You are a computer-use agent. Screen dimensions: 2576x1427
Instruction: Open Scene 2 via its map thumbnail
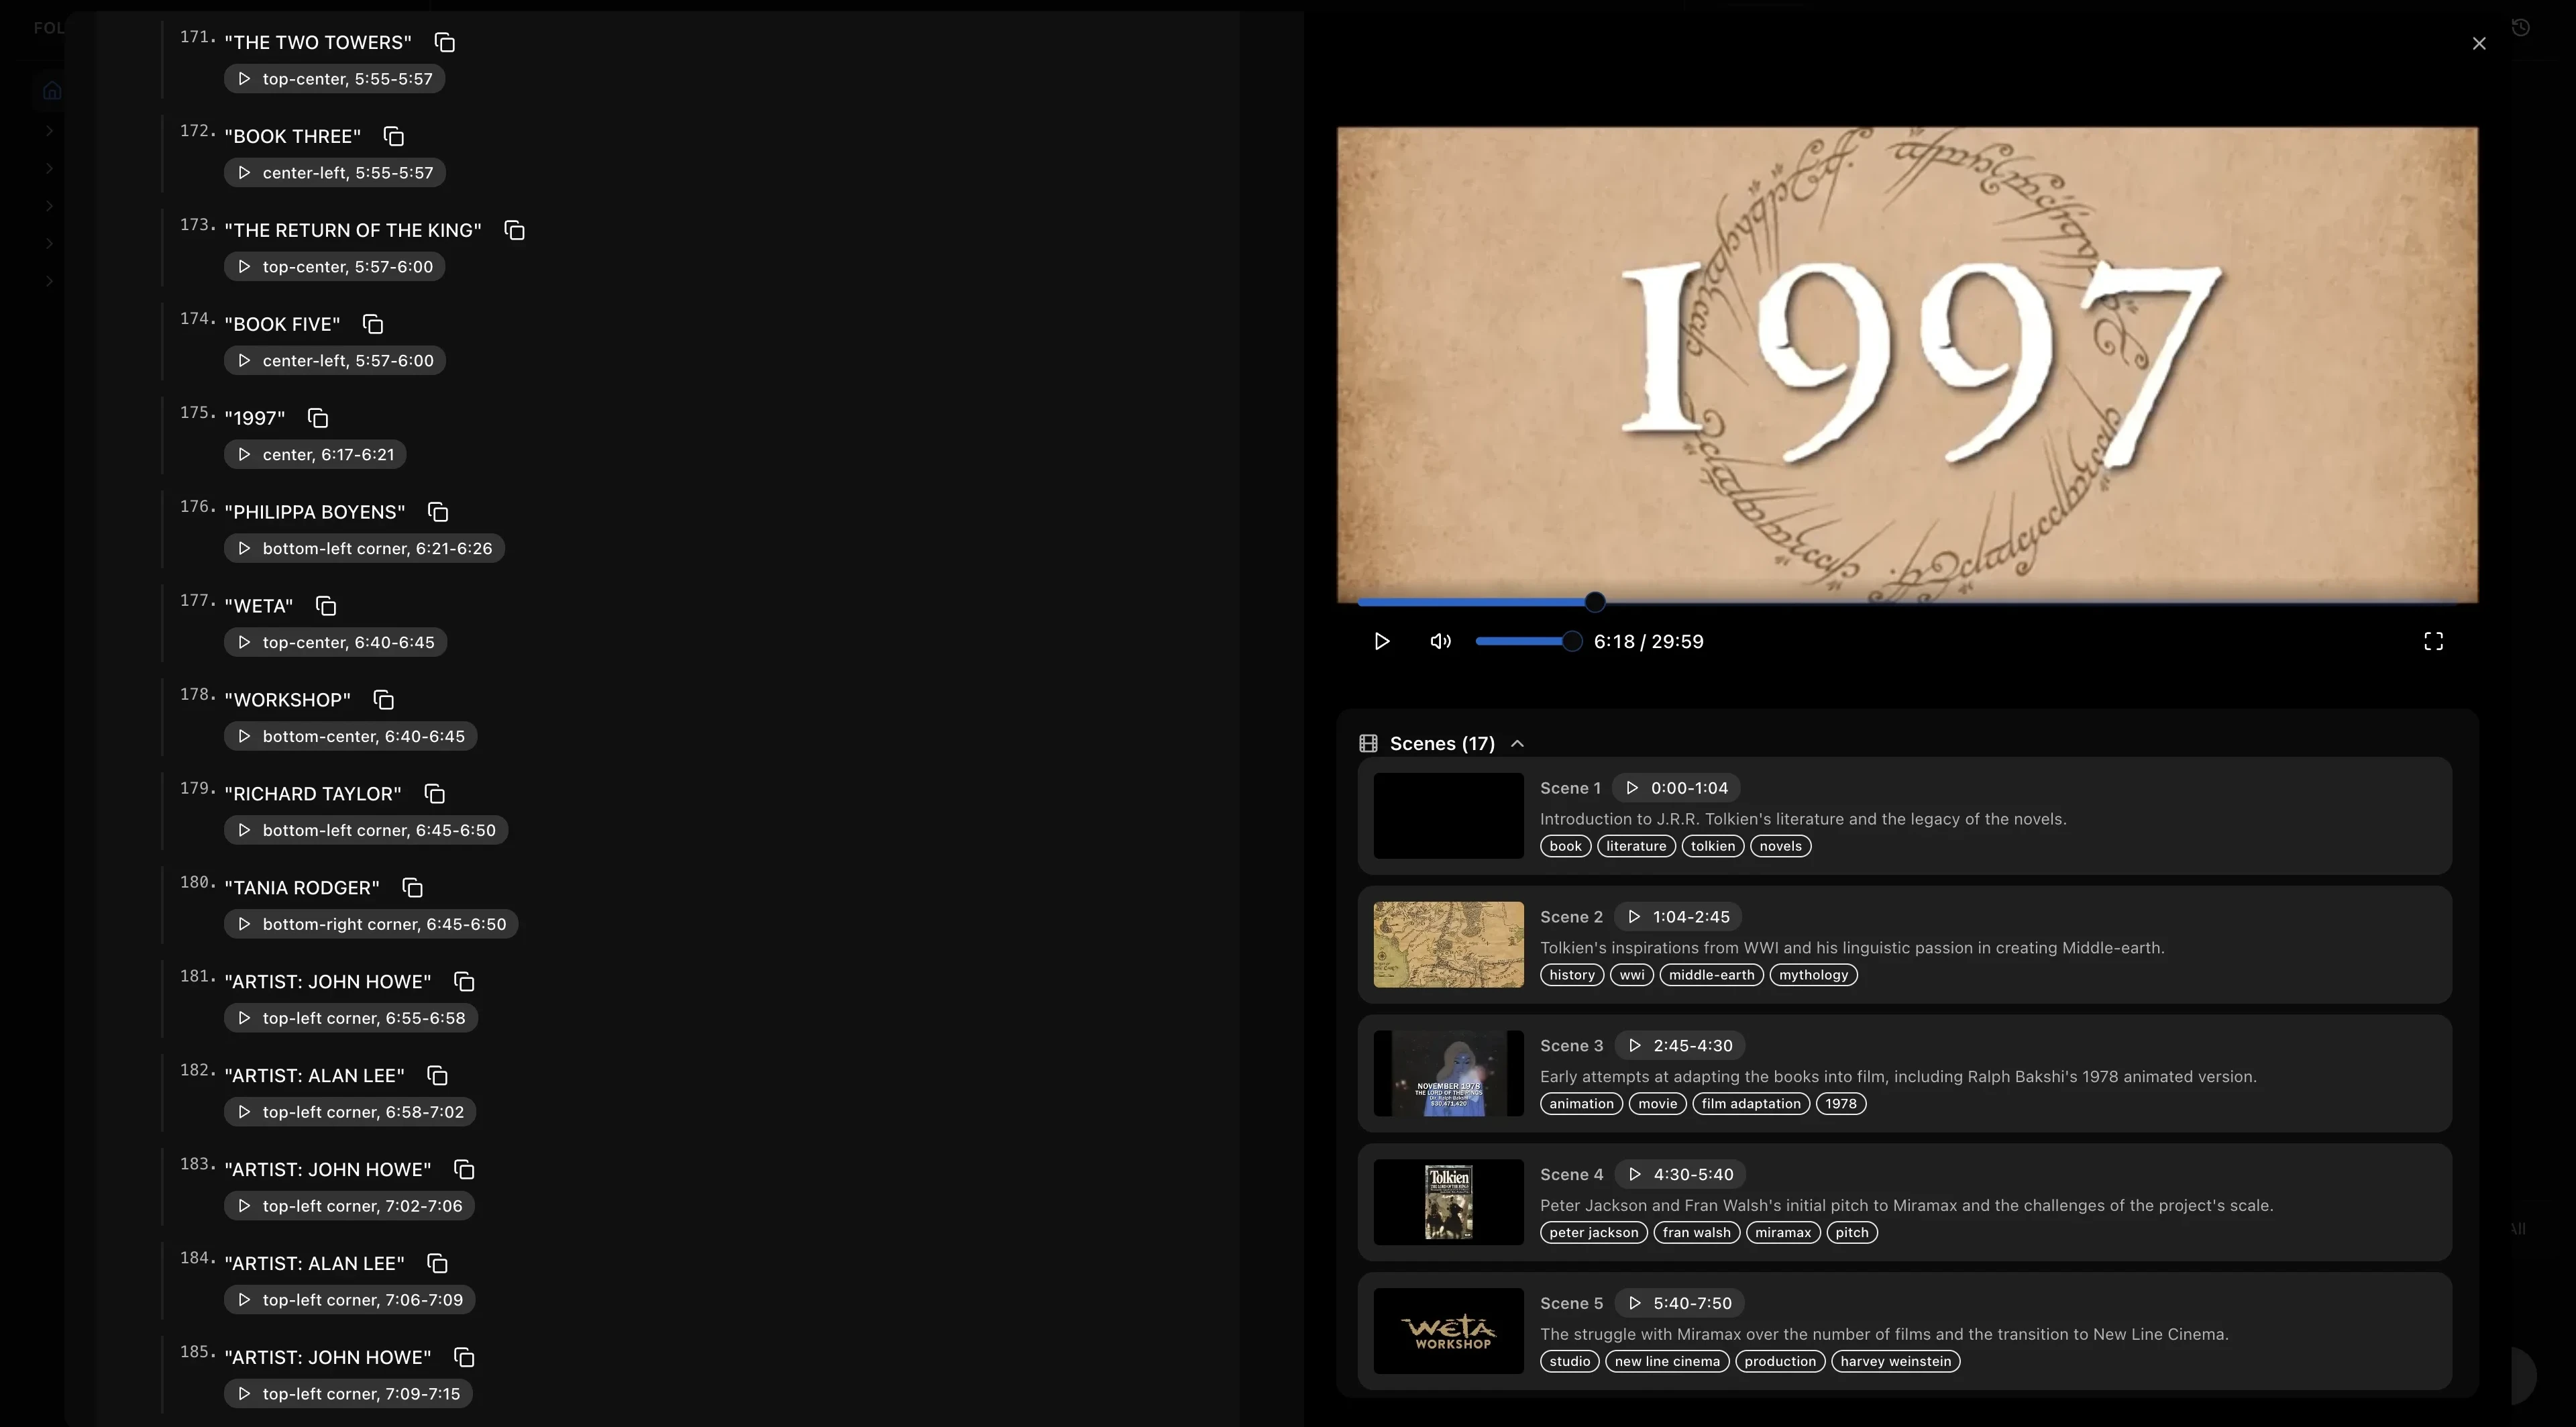(1447, 944)
